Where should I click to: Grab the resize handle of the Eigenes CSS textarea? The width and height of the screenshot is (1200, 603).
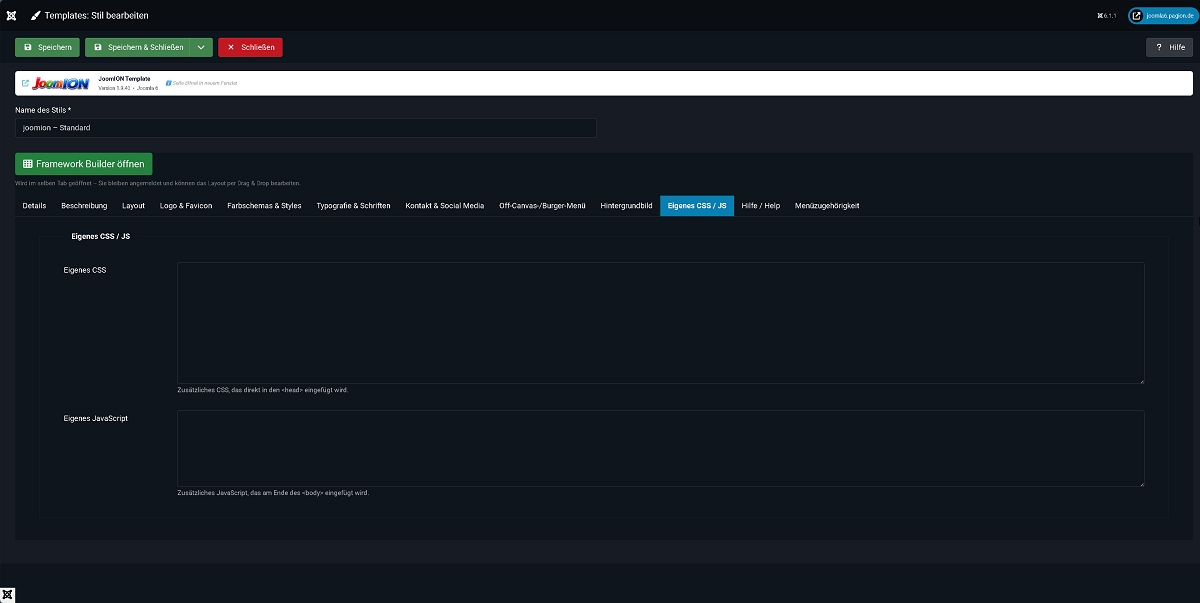coord(1141,380)
